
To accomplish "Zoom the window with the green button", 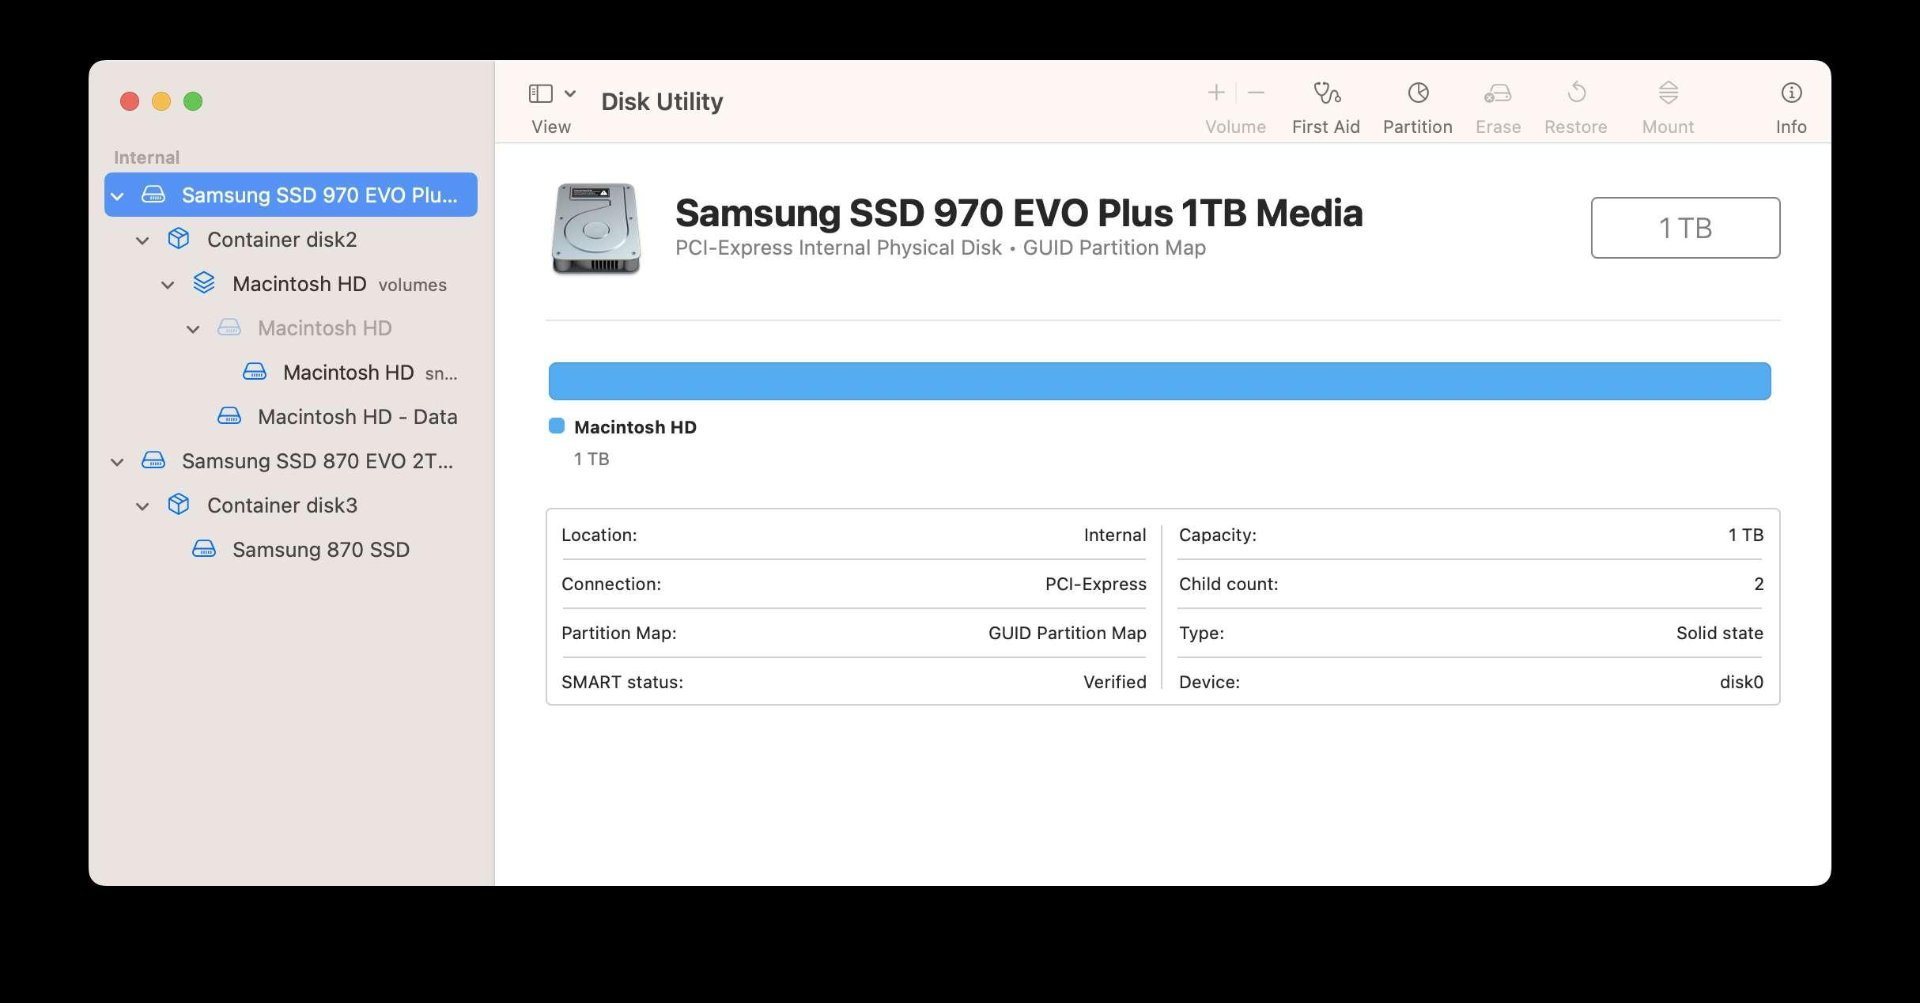I will point(193,101).
